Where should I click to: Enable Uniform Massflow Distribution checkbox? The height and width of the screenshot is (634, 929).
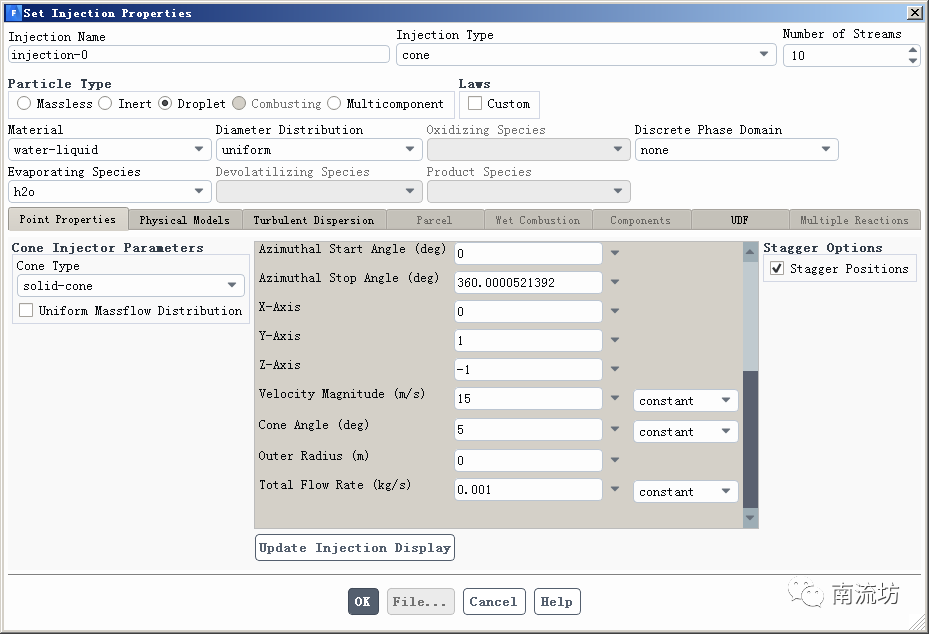[26, 311]
